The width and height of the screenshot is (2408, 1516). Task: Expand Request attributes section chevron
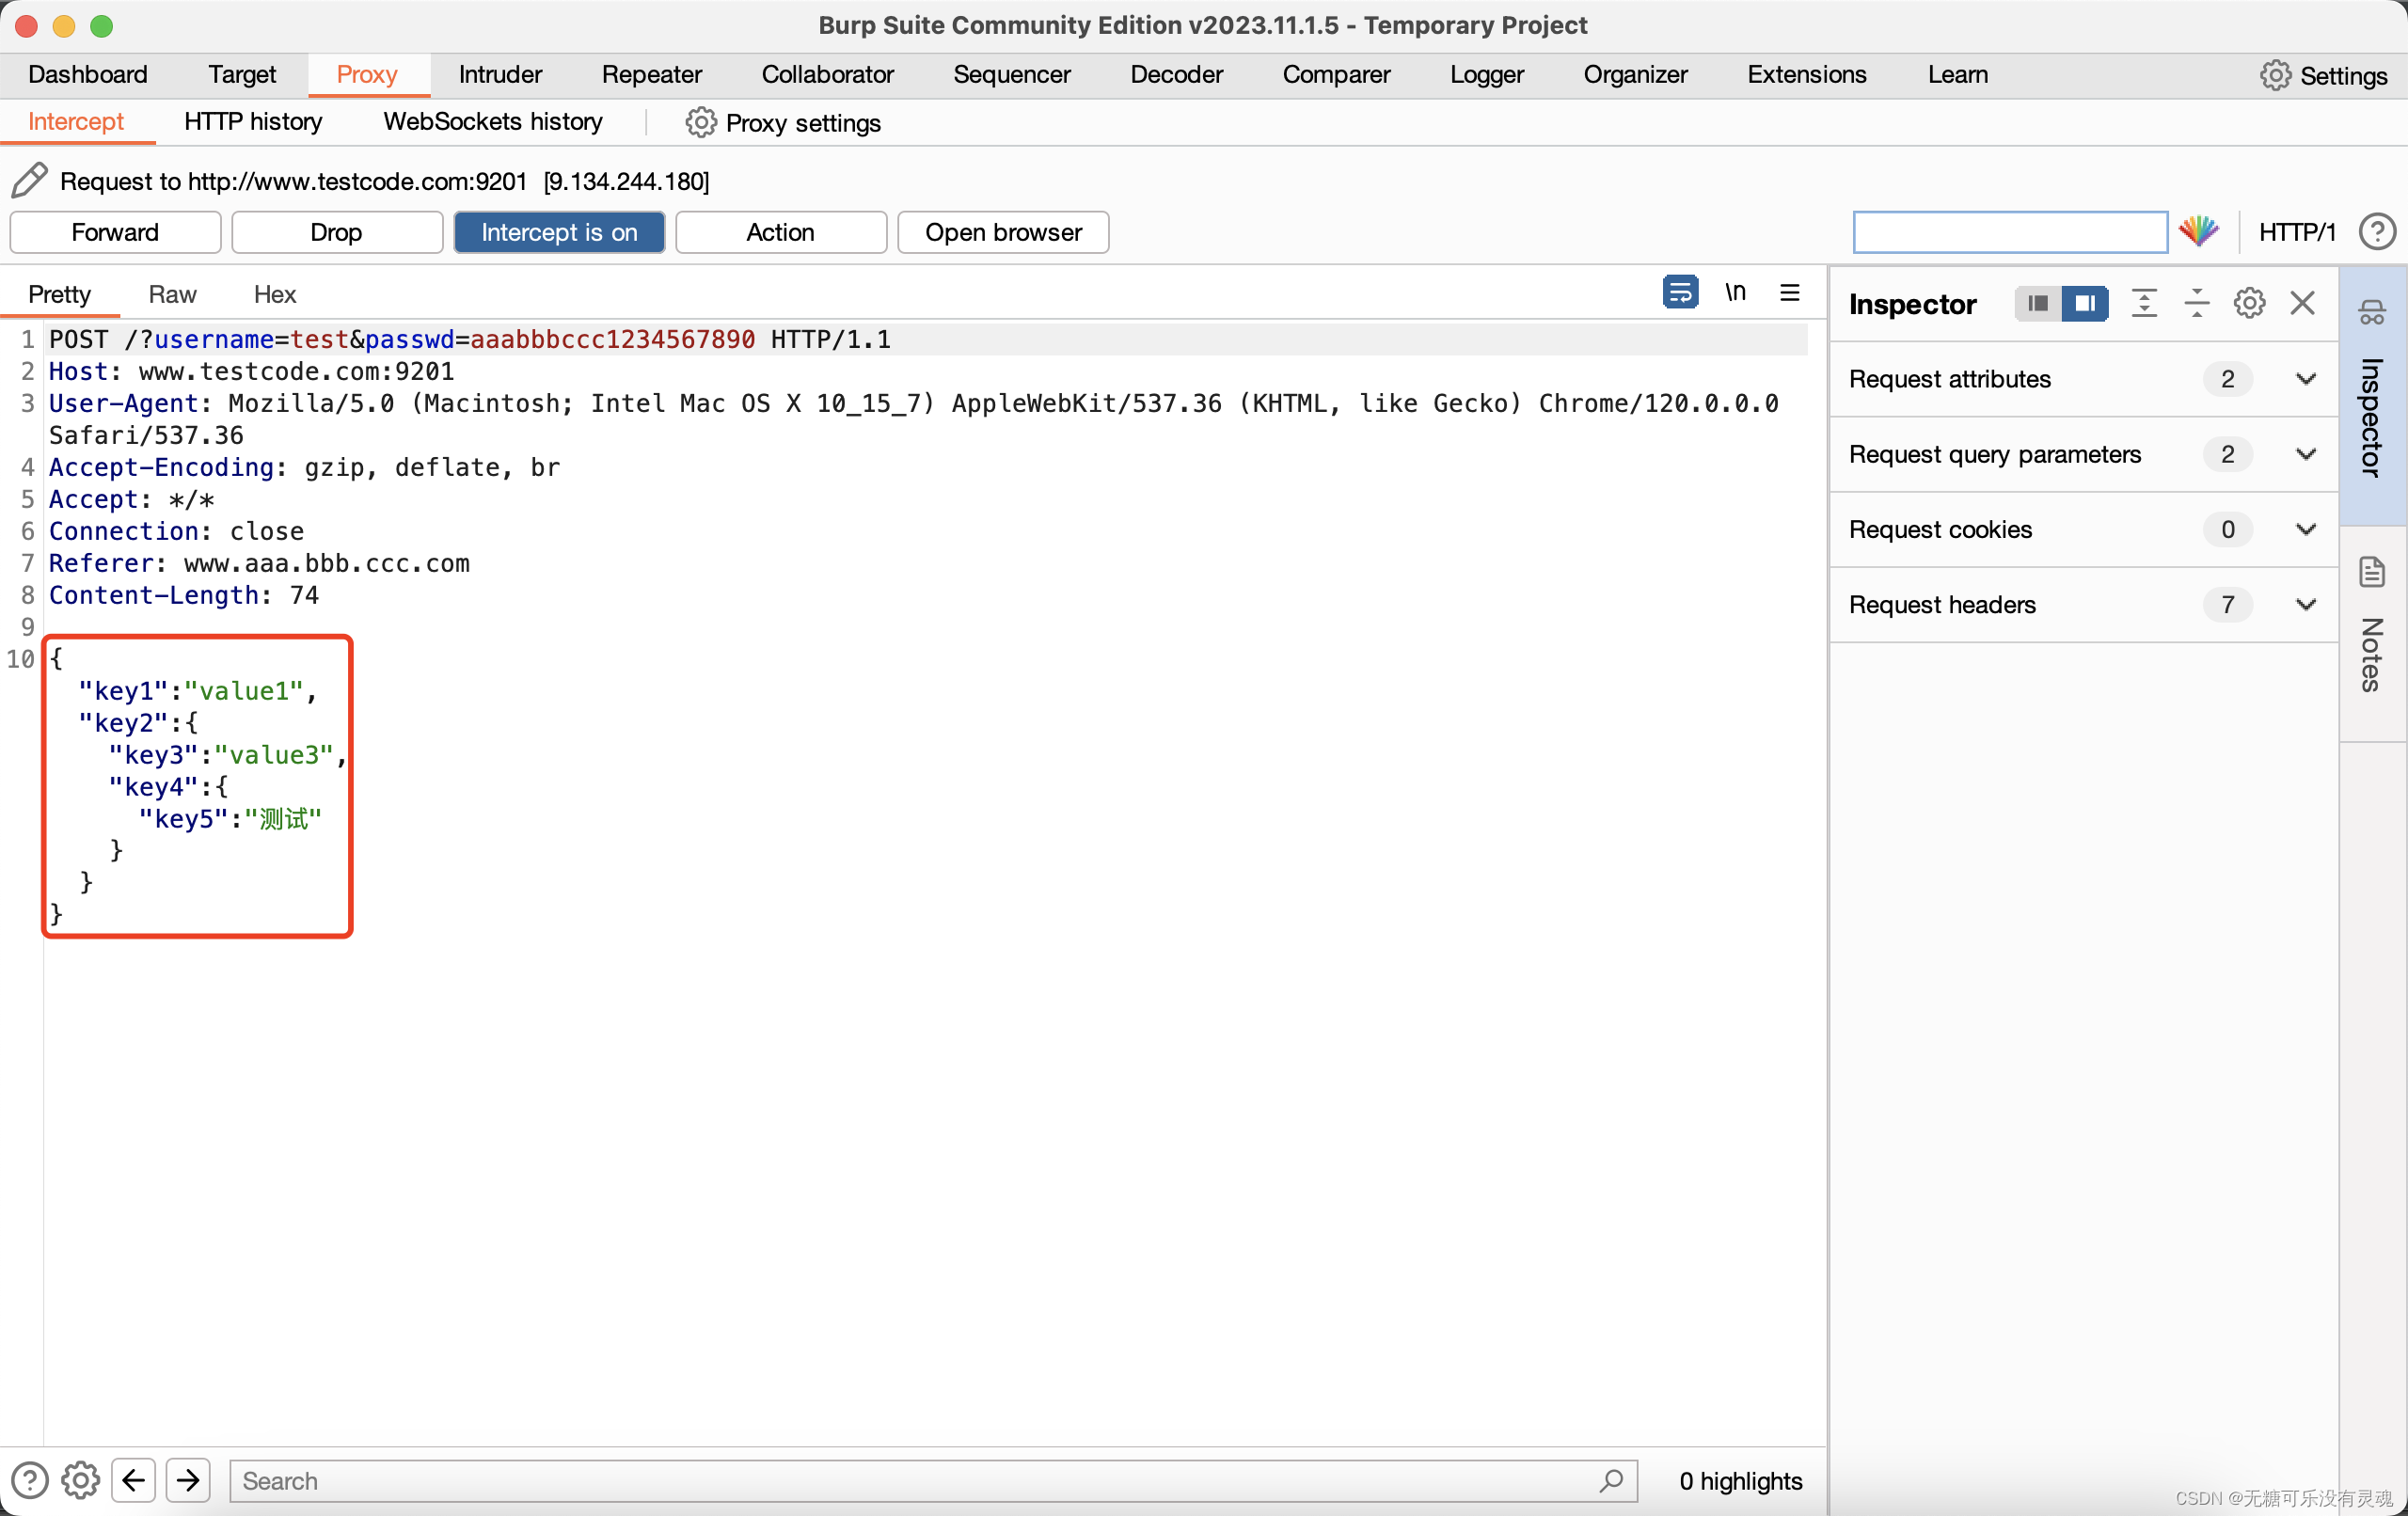coord(2306,379)
